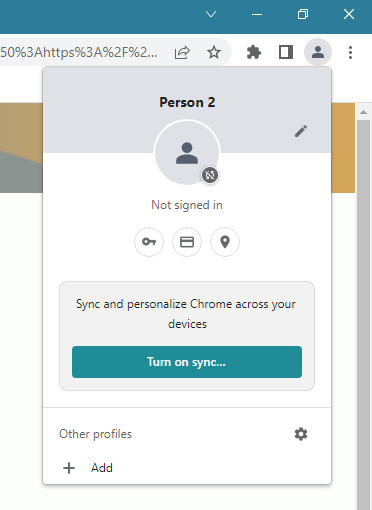Open Chrome's three-dot menu
The height and width of the screenshot is (510, 372).
350,52
